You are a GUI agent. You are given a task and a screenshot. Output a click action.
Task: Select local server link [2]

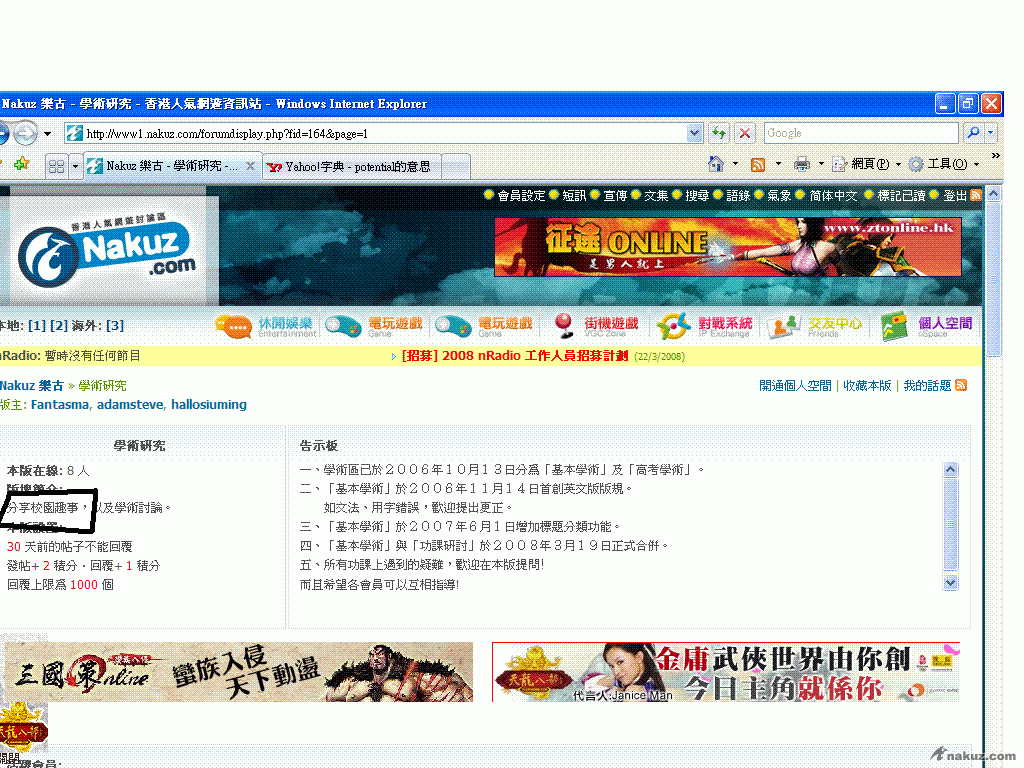click(x=59, y=325)
